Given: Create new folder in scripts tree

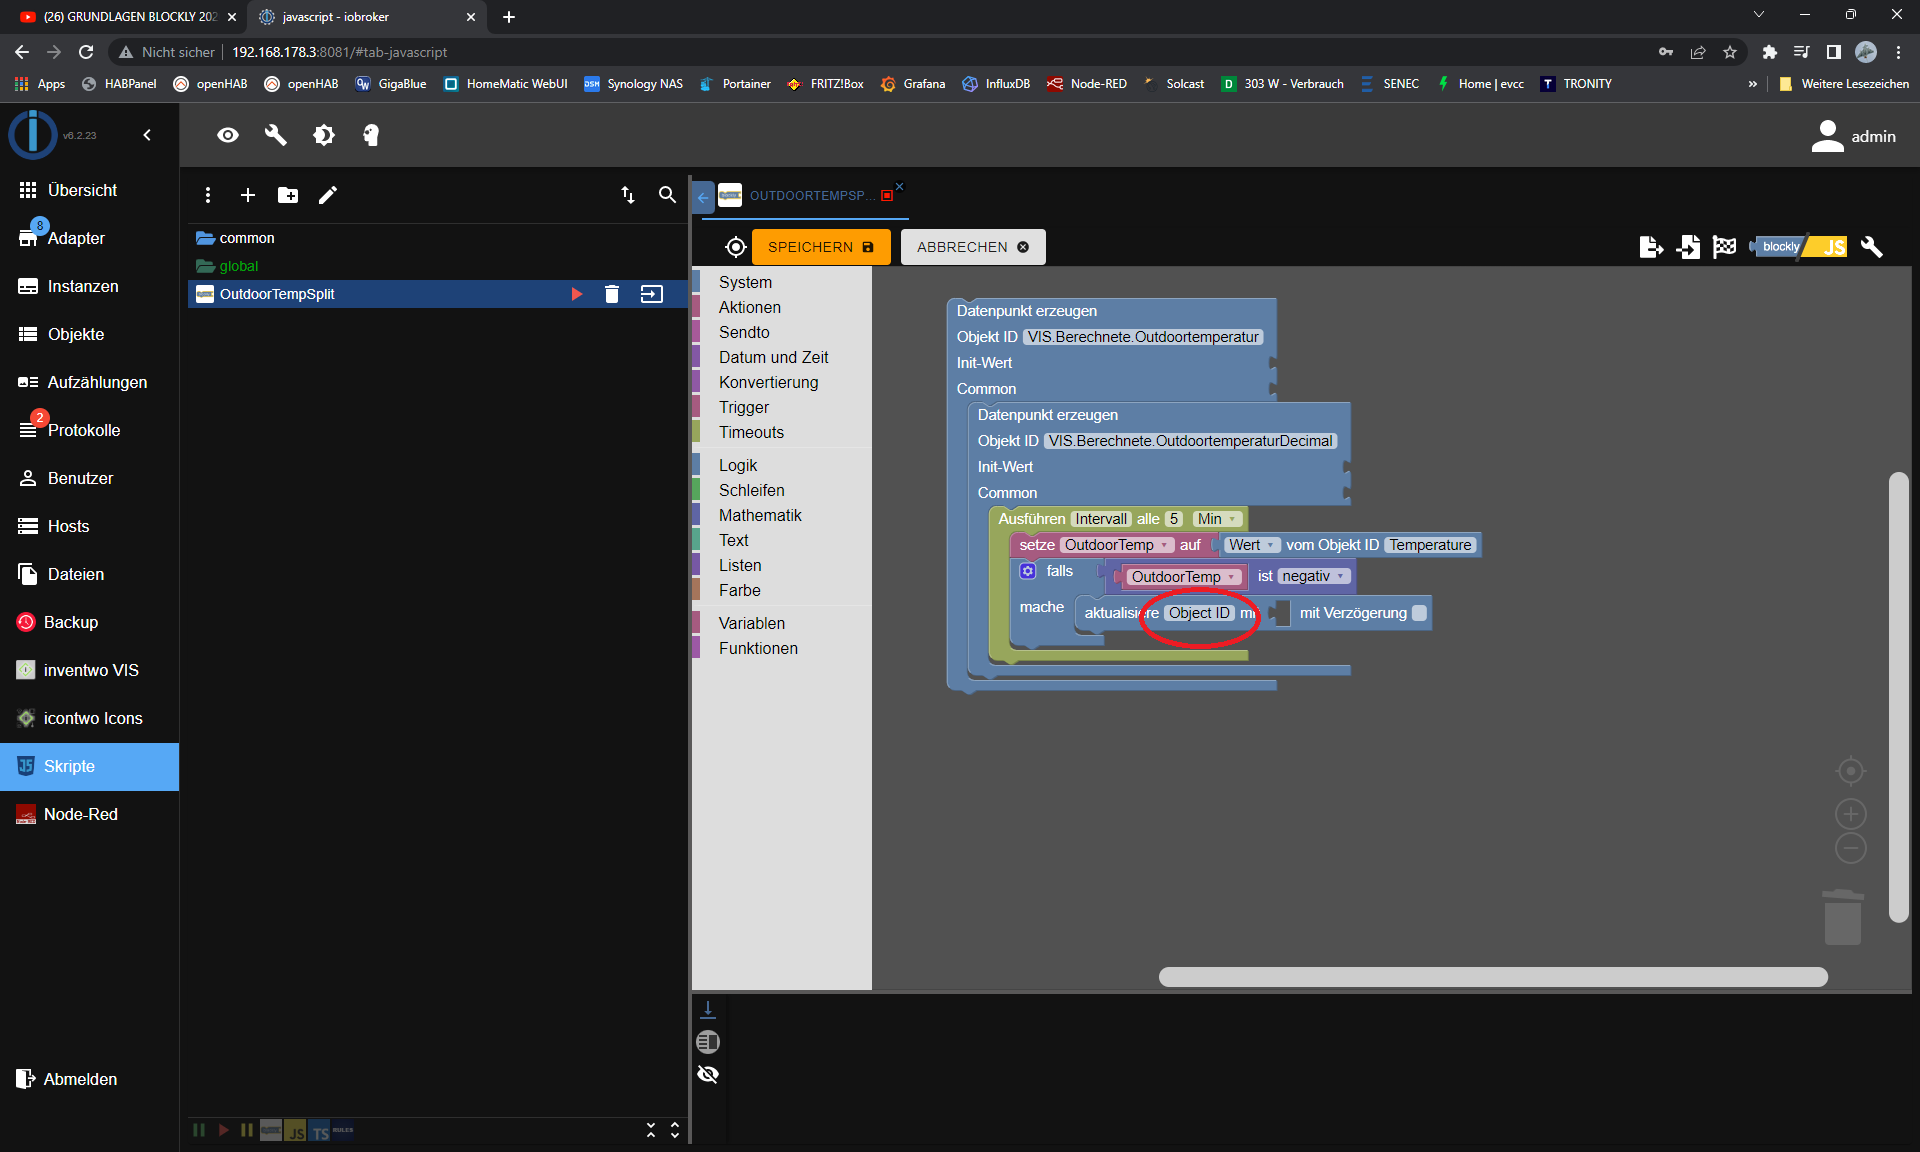Looking at the screenshot, I should pyautogui.click(x=288, y=195).
